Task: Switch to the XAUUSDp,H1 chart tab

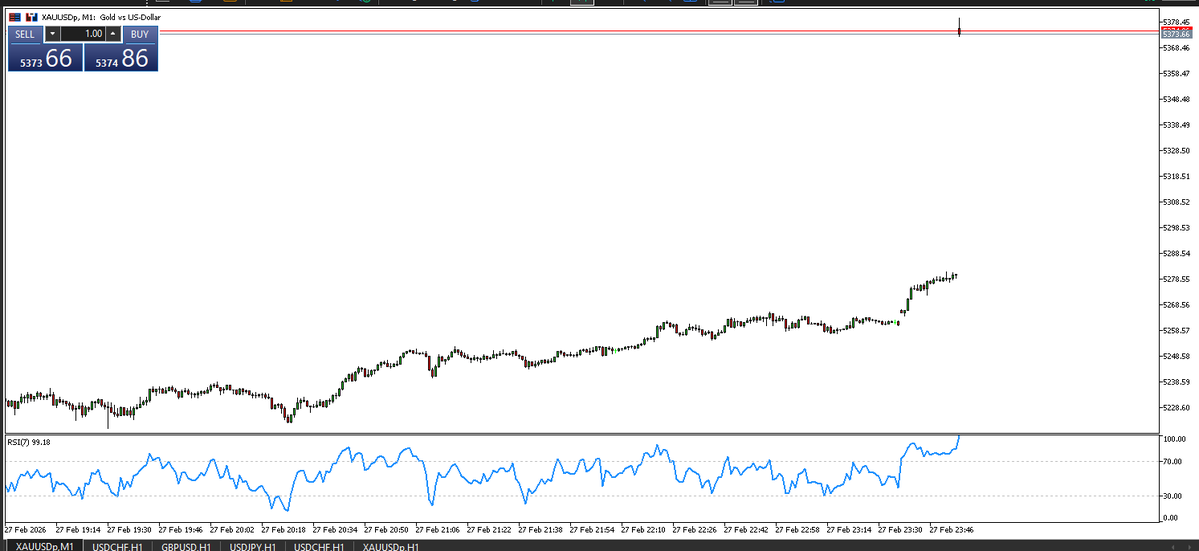Action: [390, 546]
